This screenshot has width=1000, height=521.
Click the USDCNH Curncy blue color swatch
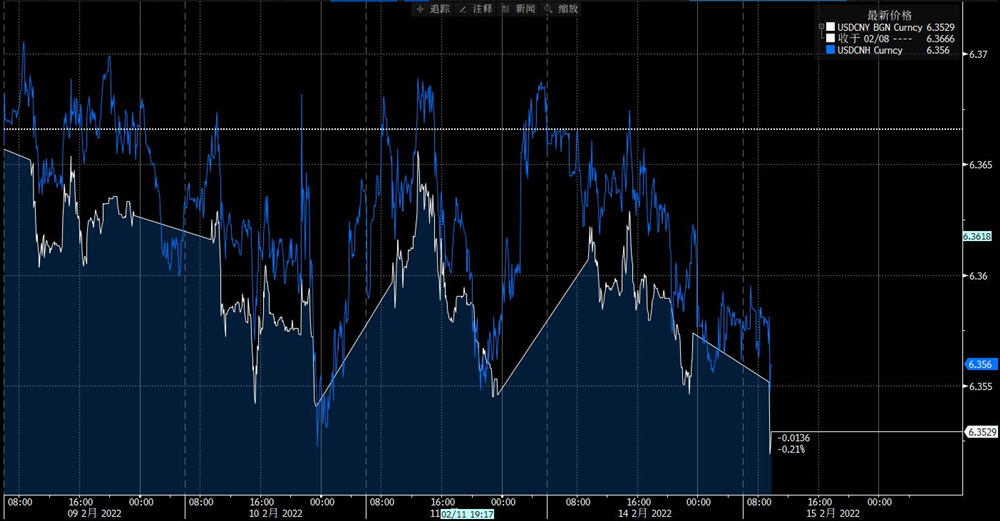(x=829, y=50)
